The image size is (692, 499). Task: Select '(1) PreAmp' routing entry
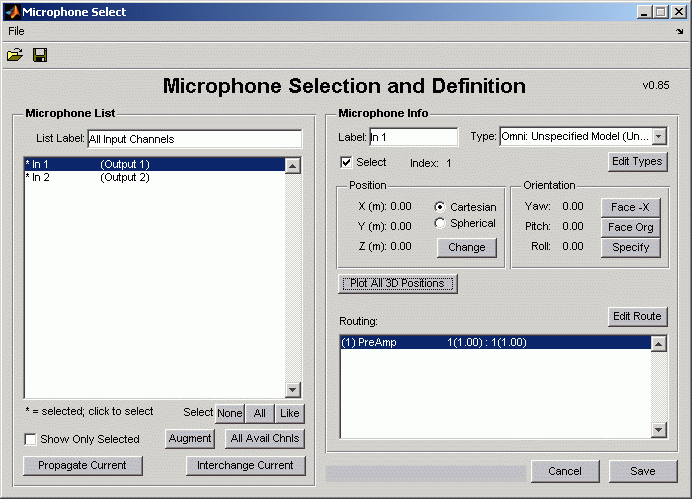click(496, 342)
